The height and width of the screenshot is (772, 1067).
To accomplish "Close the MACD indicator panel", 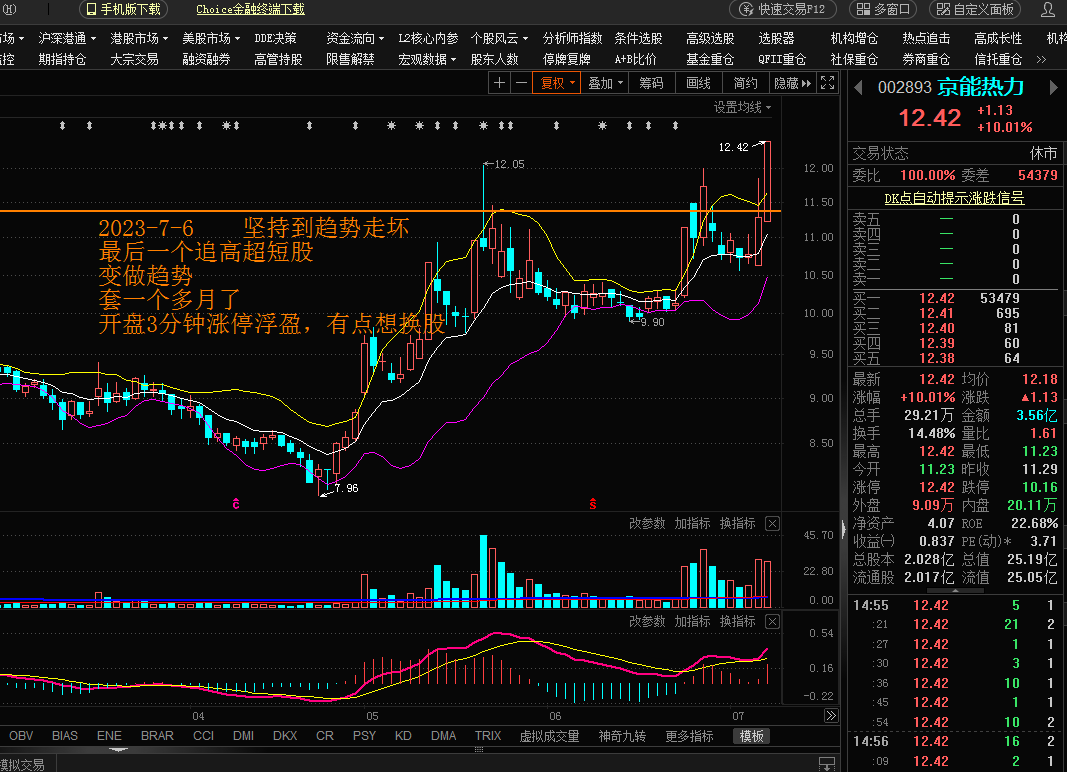I will [772, 622].
